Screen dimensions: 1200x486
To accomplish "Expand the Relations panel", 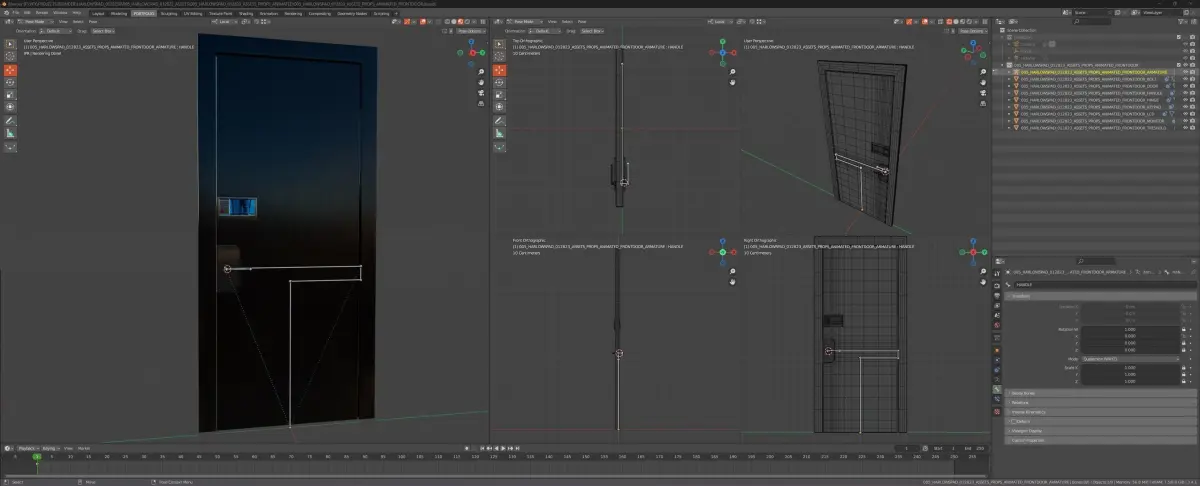I will 1099,402.
